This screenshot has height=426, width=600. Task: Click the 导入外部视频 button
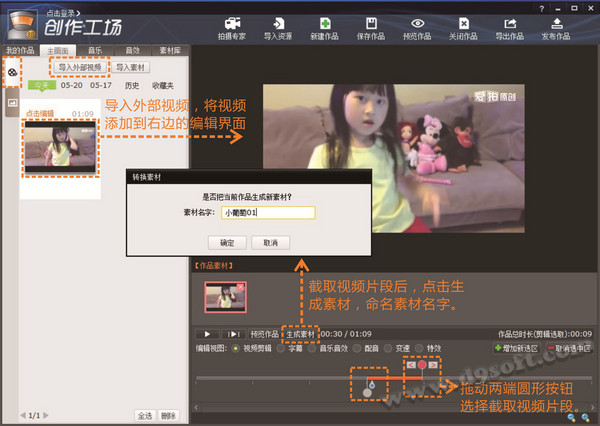pyautogui.click(x=80, y=67)
